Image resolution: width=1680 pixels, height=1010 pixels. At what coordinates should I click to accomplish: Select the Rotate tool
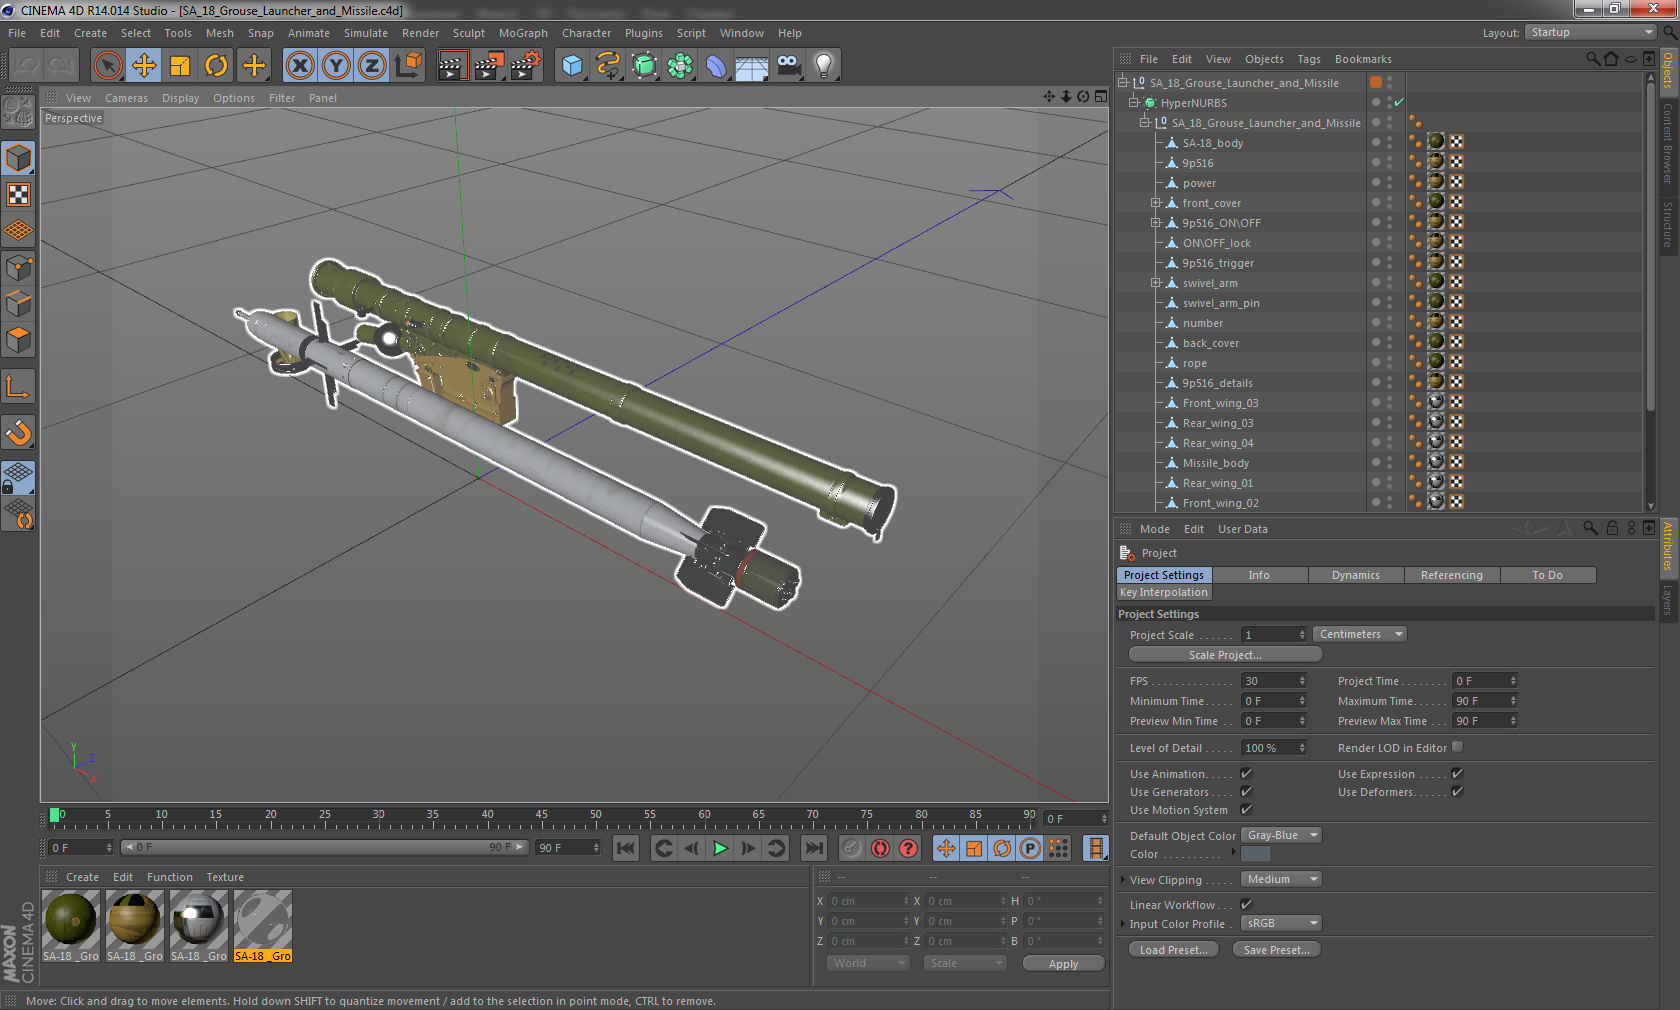[x=216, y=66]
